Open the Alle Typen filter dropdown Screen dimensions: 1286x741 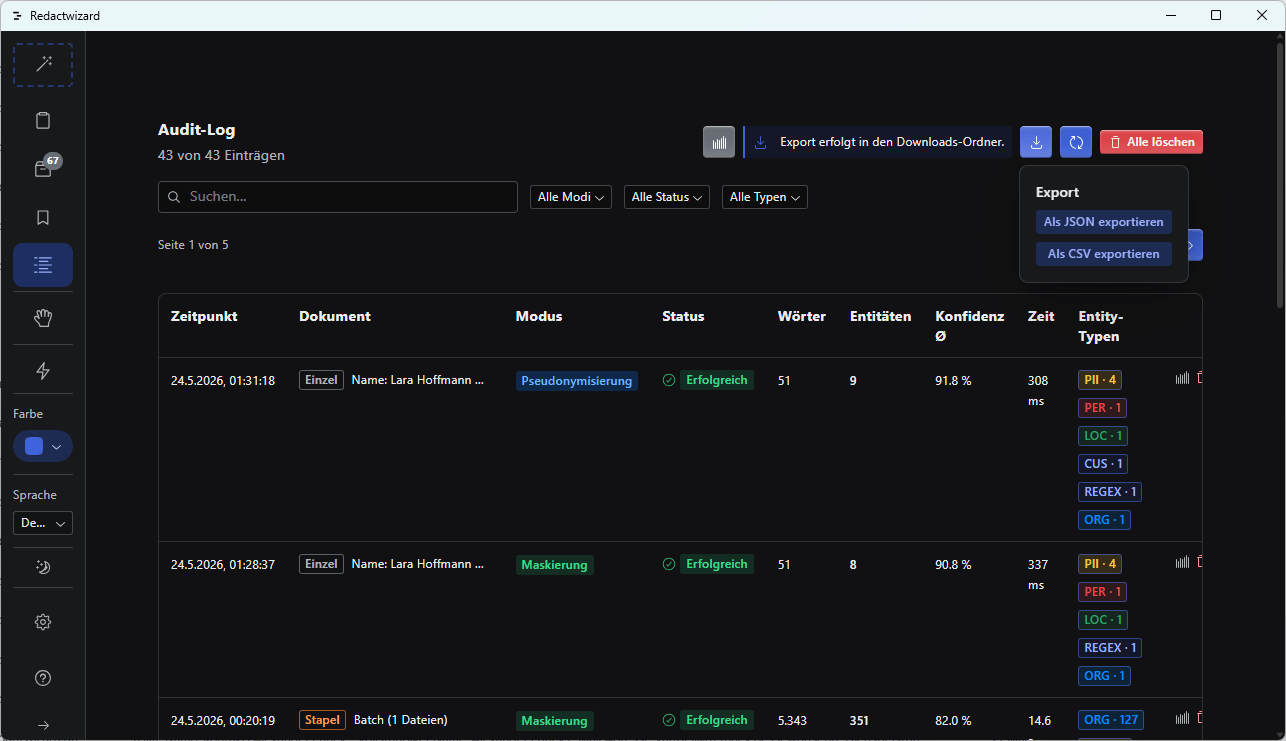coord(765,197)
